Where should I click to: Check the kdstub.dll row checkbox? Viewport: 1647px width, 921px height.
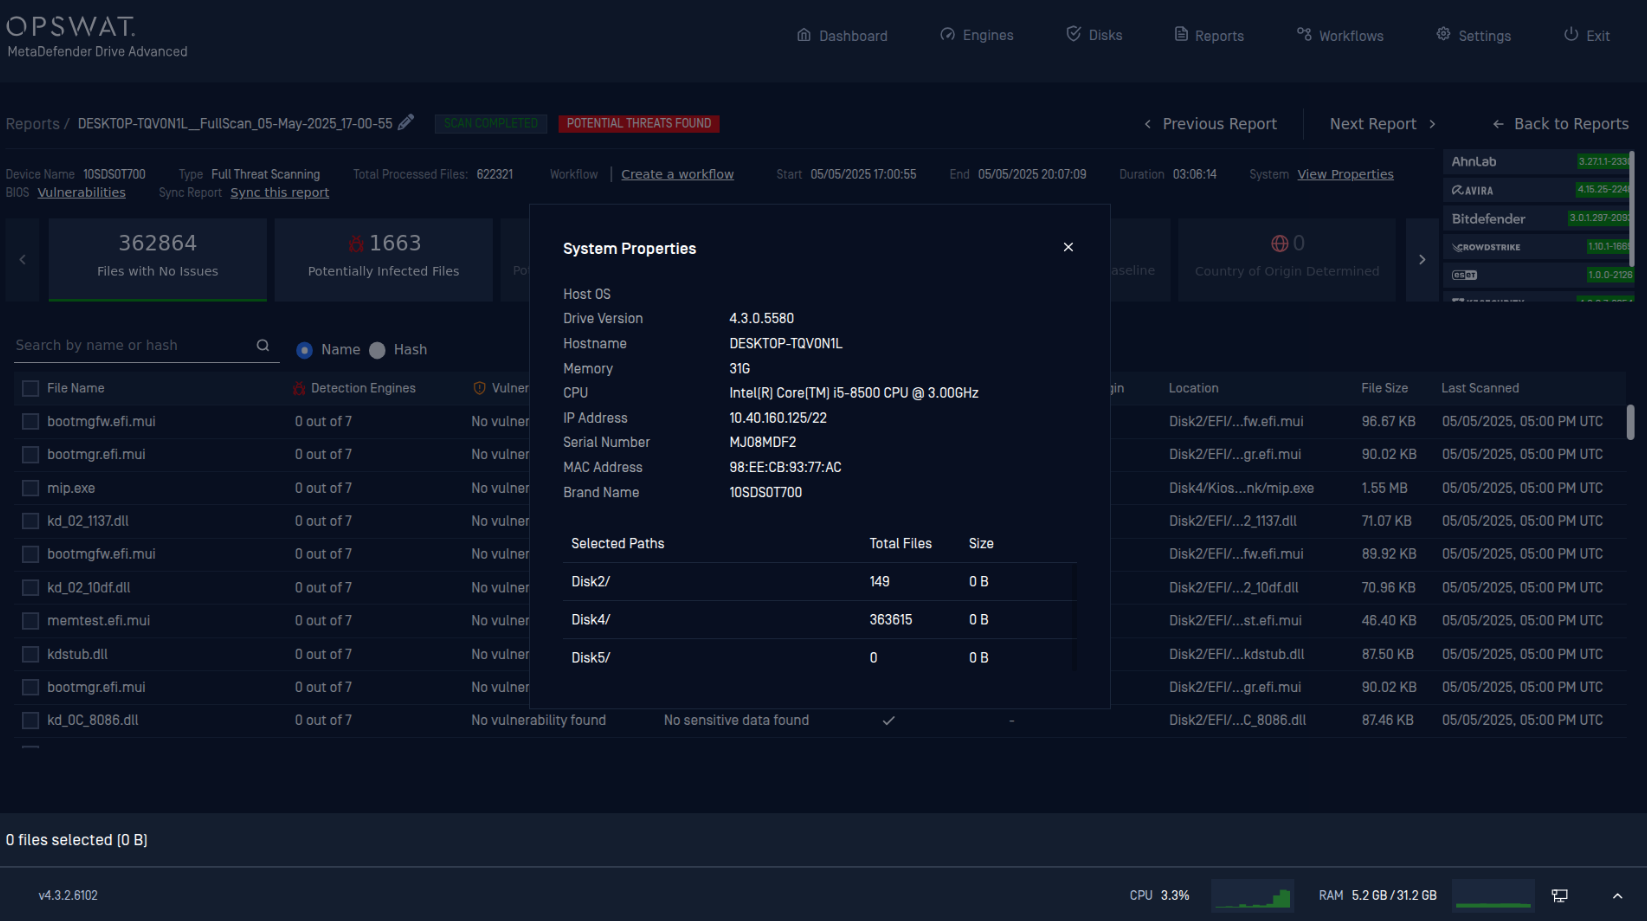pos(30,654)
